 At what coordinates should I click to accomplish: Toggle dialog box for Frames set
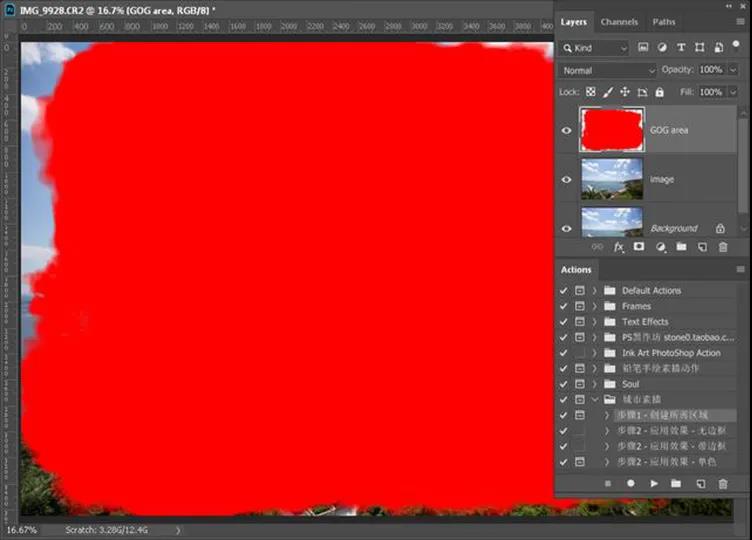point(580,306)
